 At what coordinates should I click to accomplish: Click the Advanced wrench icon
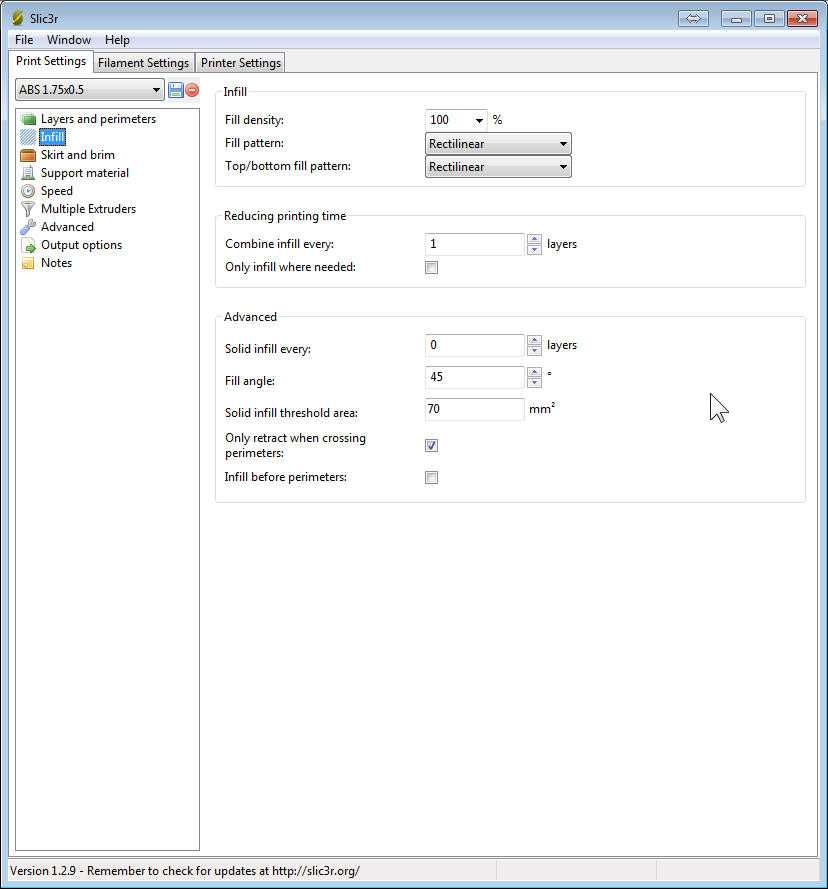[x=28, y=227]
